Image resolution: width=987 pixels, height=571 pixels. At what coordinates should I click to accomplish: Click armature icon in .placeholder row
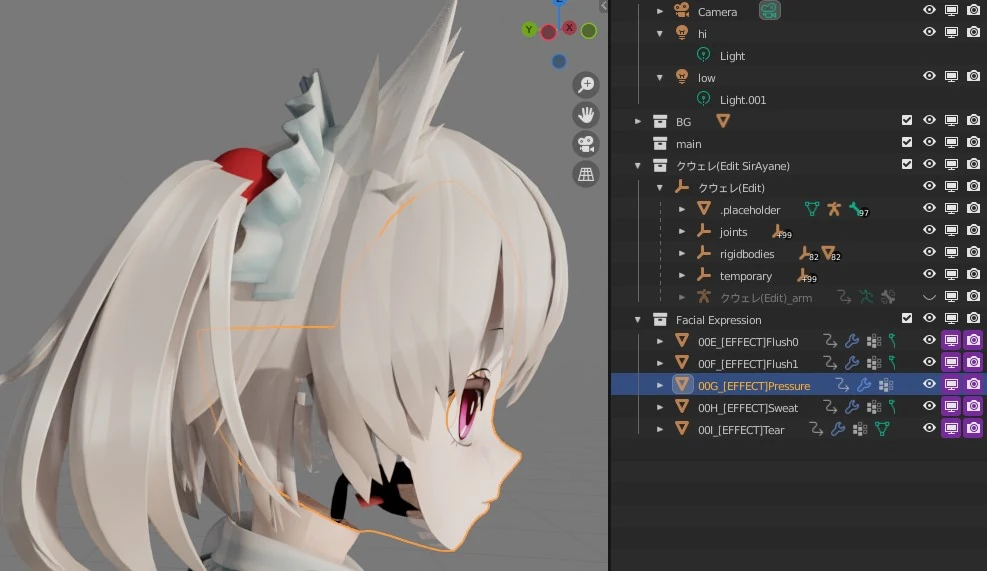coord(834,208)
